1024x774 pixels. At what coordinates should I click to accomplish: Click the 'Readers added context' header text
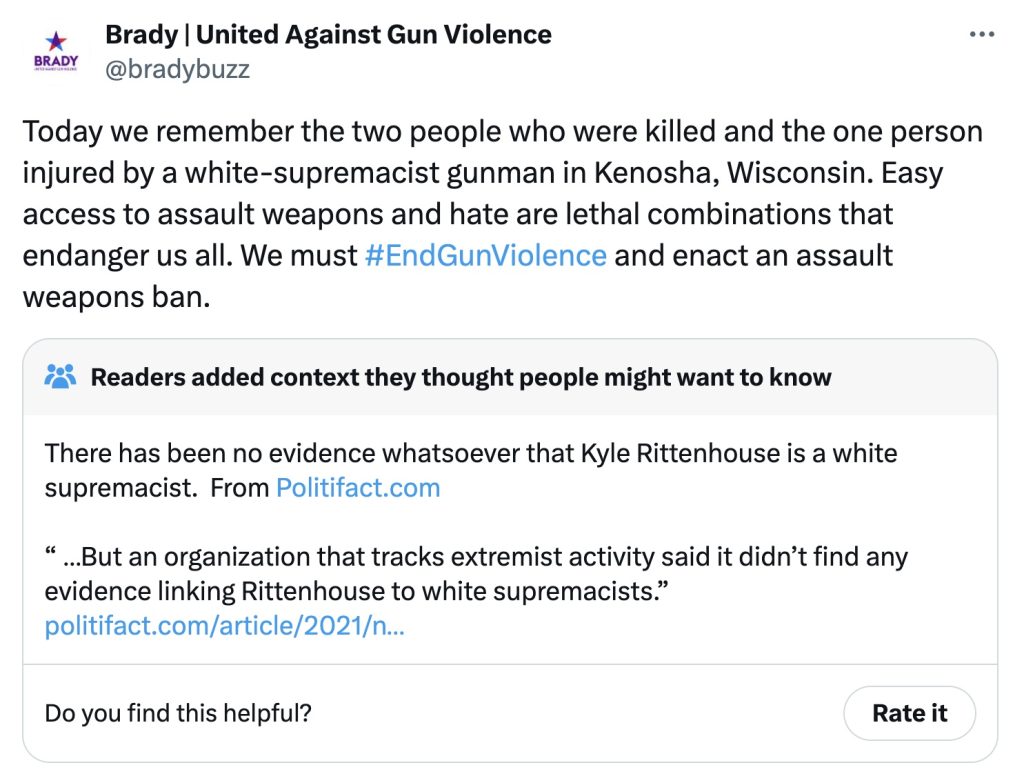click(x=461, y=377)
